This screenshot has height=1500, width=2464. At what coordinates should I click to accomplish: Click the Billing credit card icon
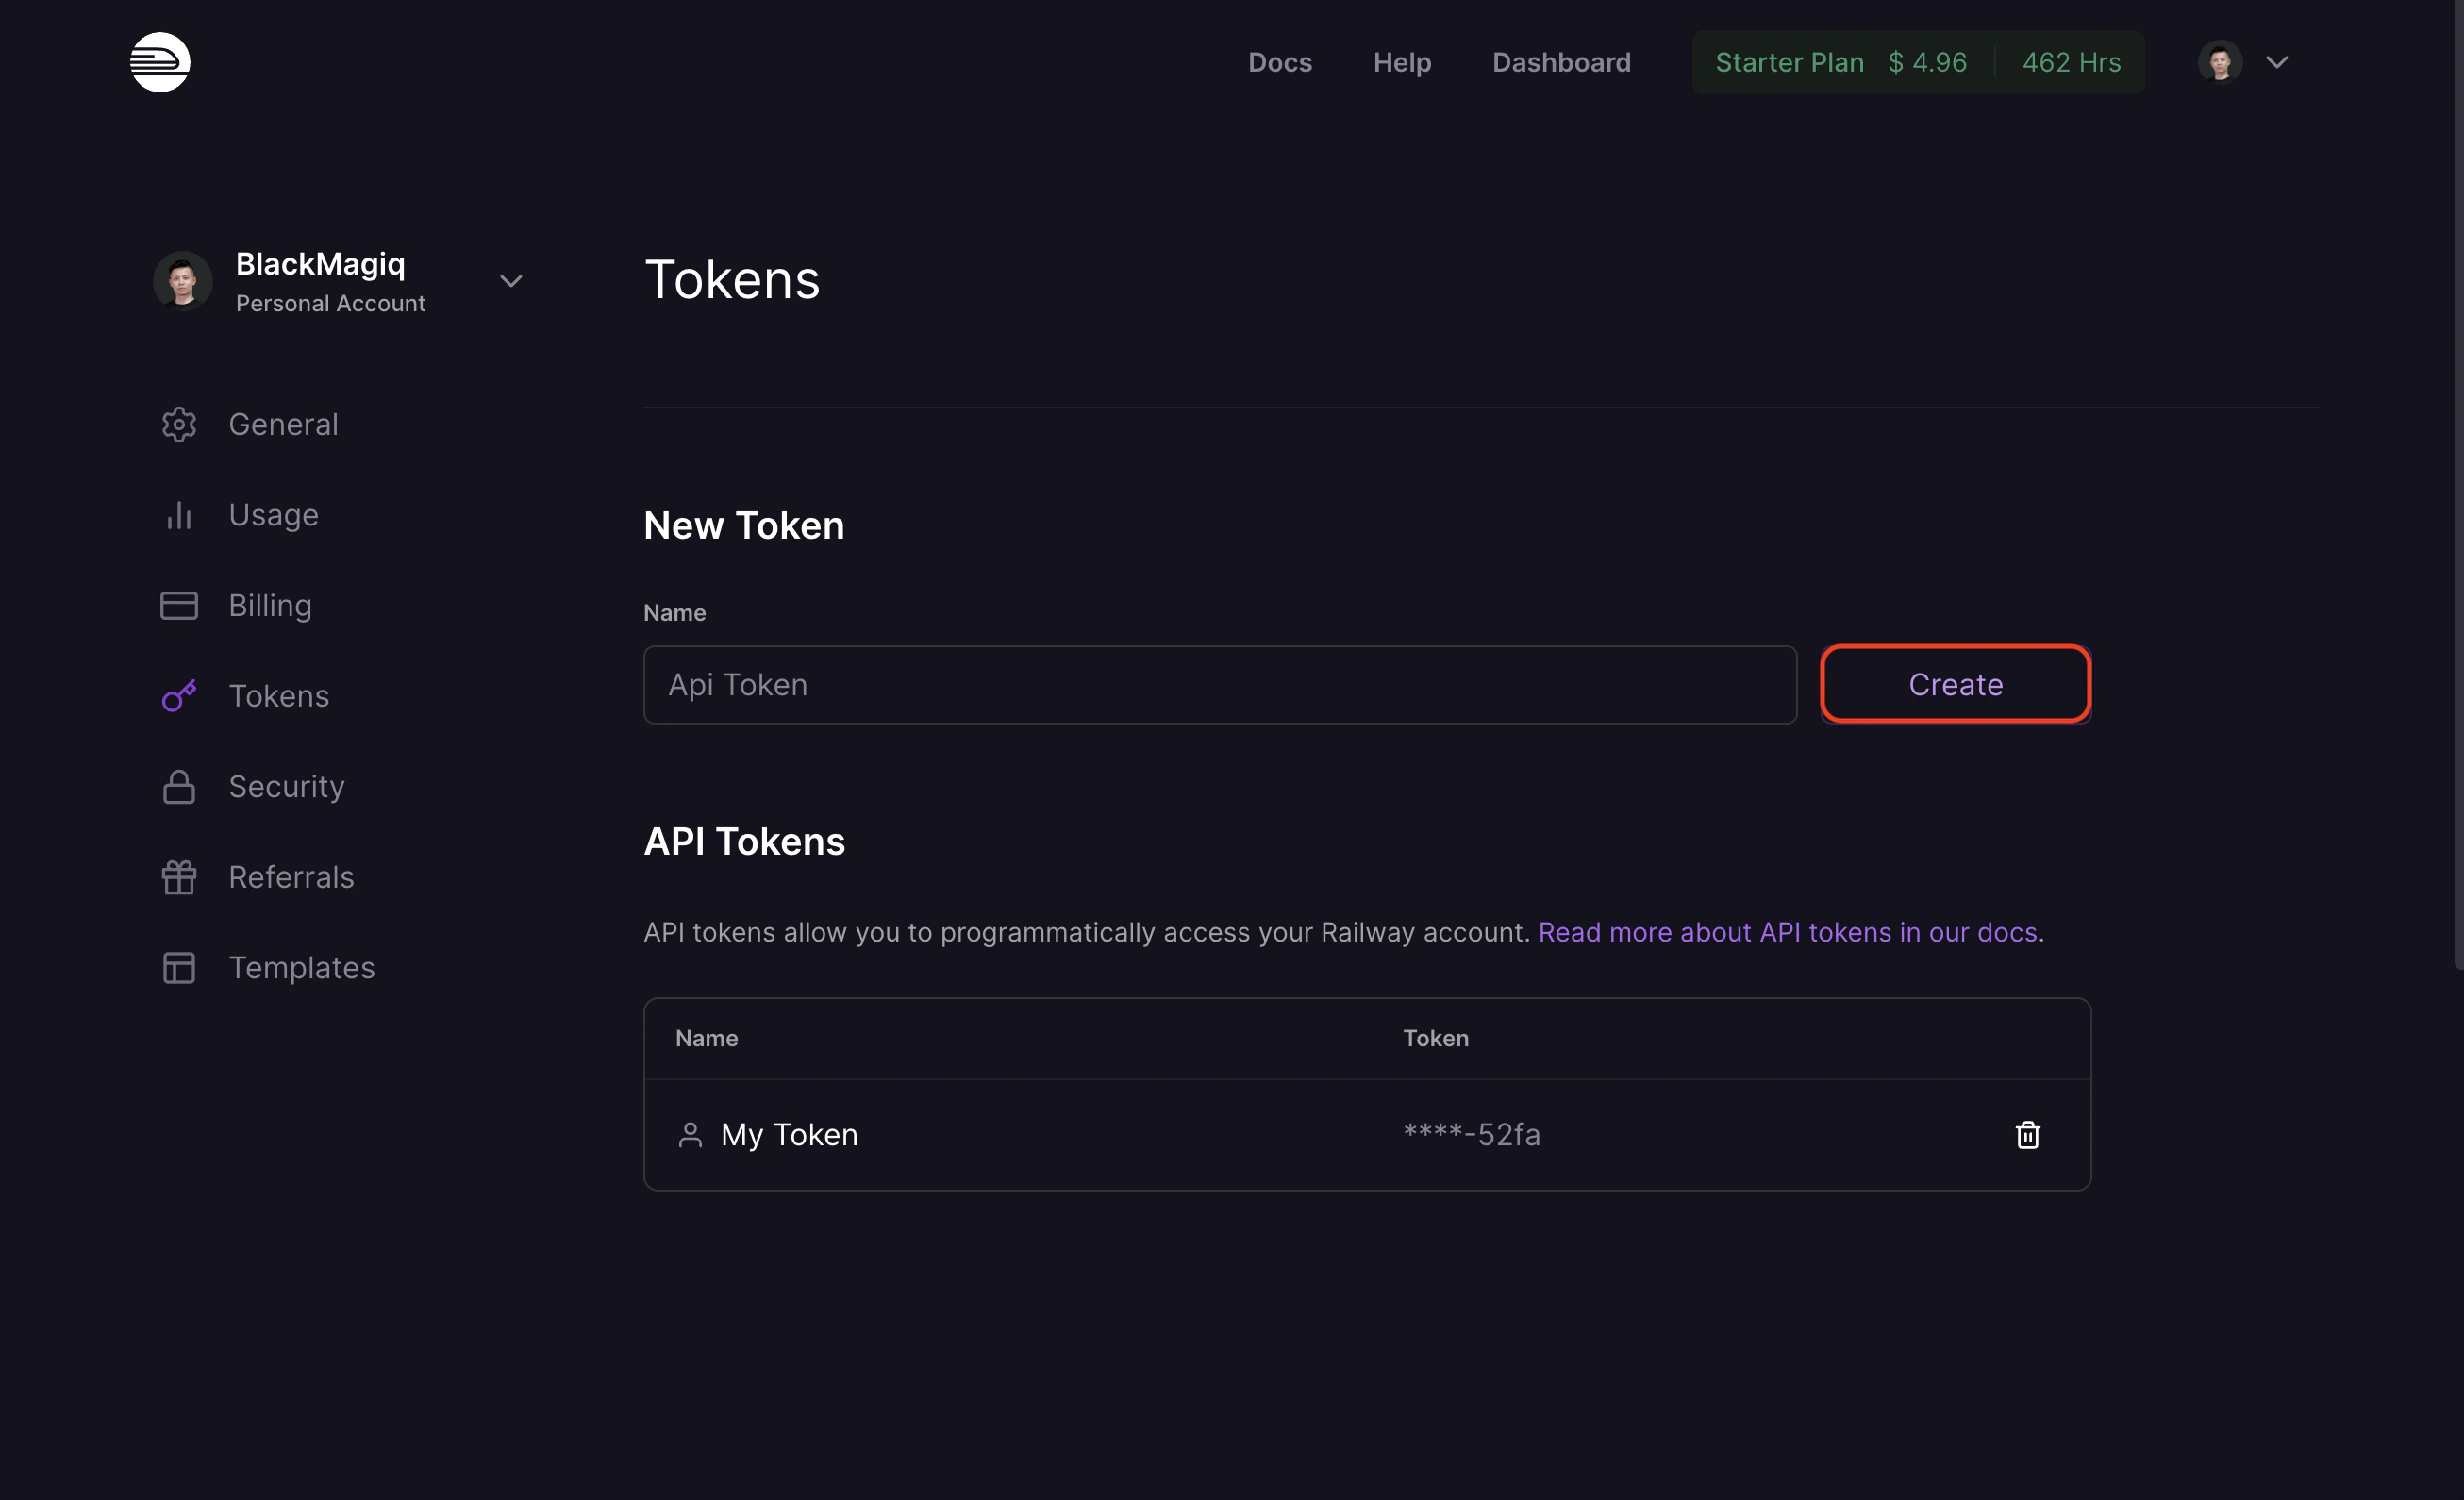[179, 605]
